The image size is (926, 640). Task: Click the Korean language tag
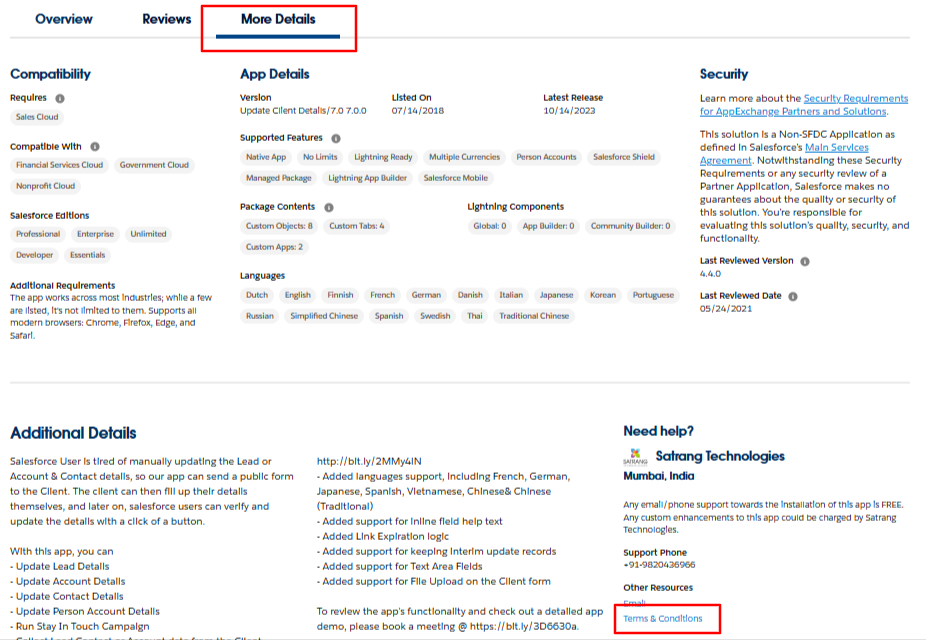pyautogui.click(x=603, y=295)
